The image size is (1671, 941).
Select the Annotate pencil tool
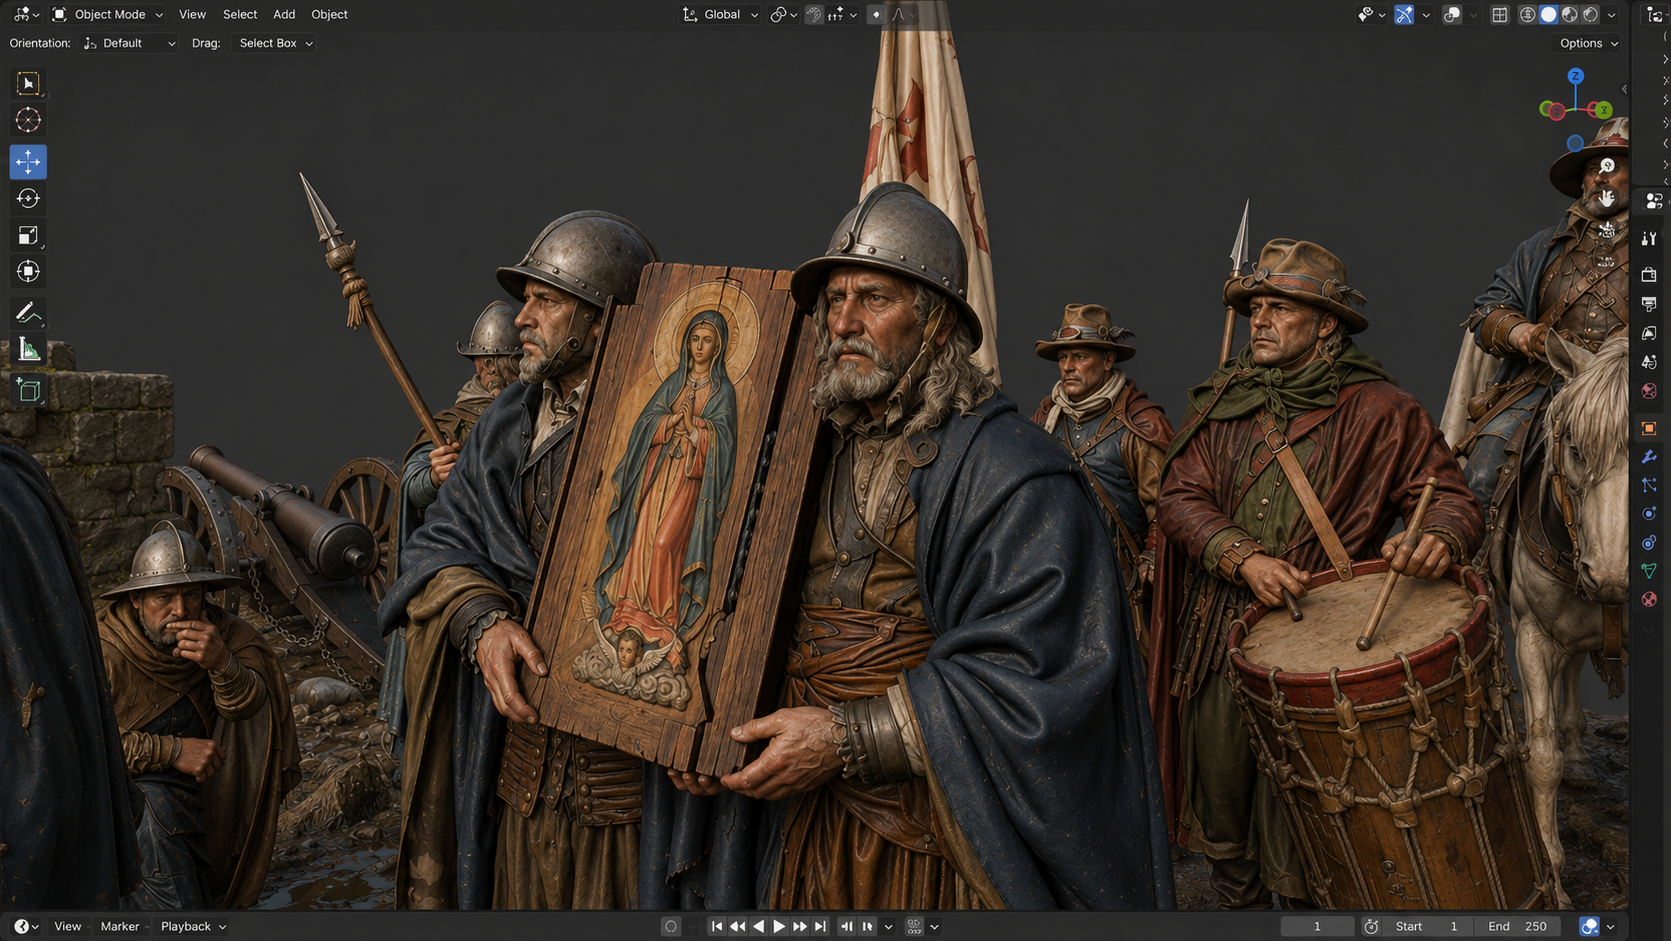click(28, 313)
